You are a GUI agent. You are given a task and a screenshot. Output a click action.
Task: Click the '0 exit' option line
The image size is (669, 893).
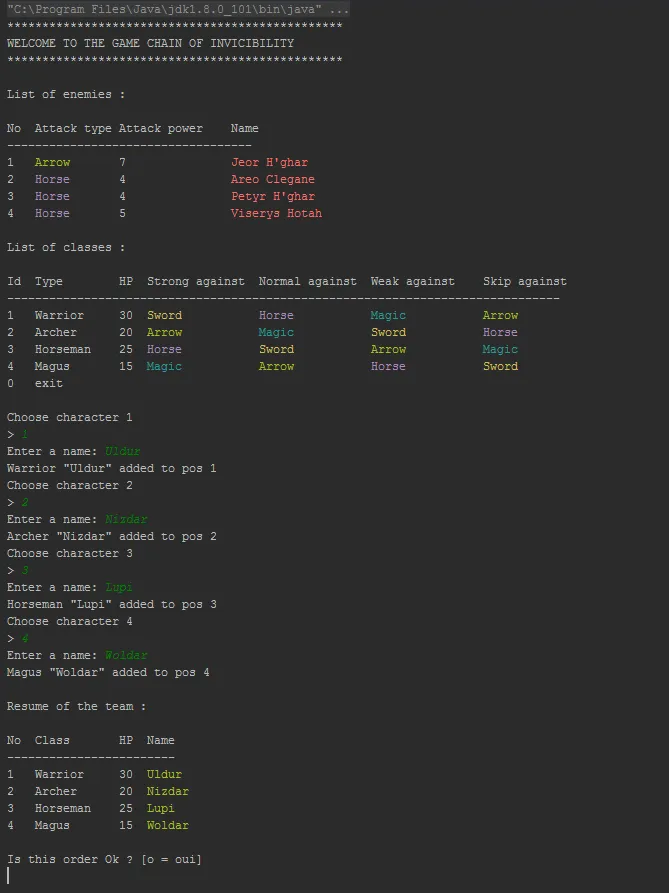tap(35, 383)
